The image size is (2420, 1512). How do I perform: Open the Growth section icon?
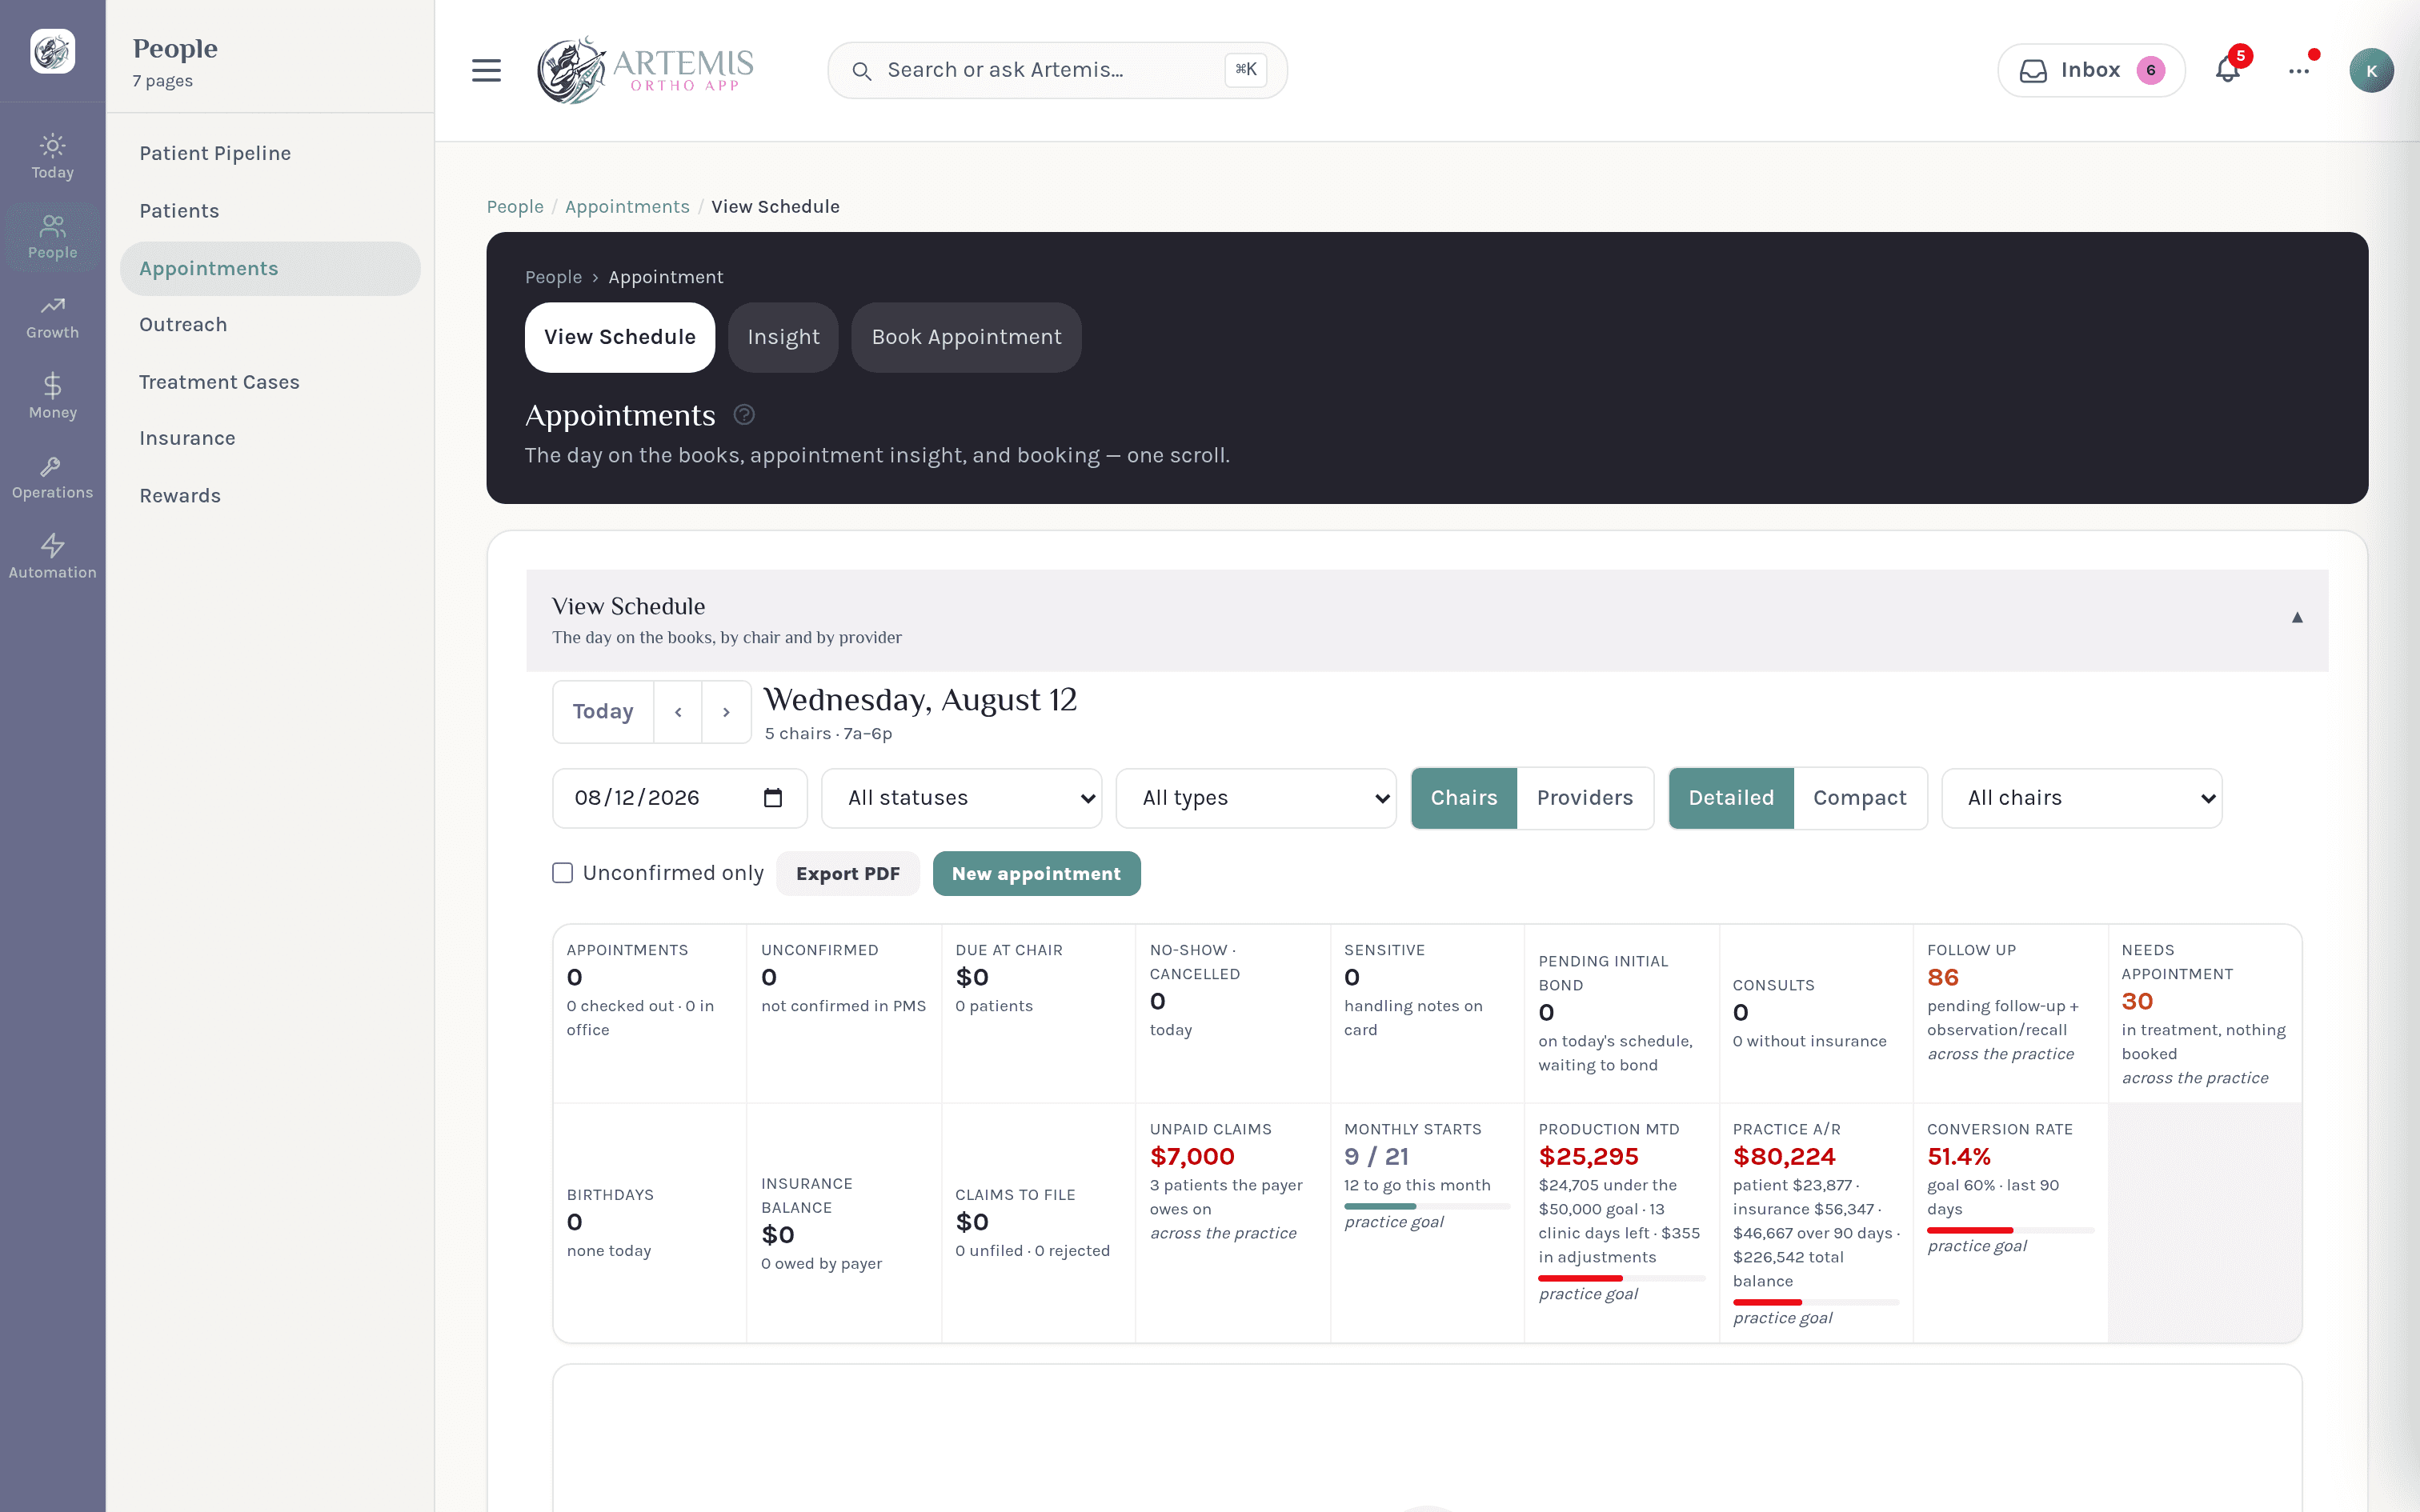point(52,306)
